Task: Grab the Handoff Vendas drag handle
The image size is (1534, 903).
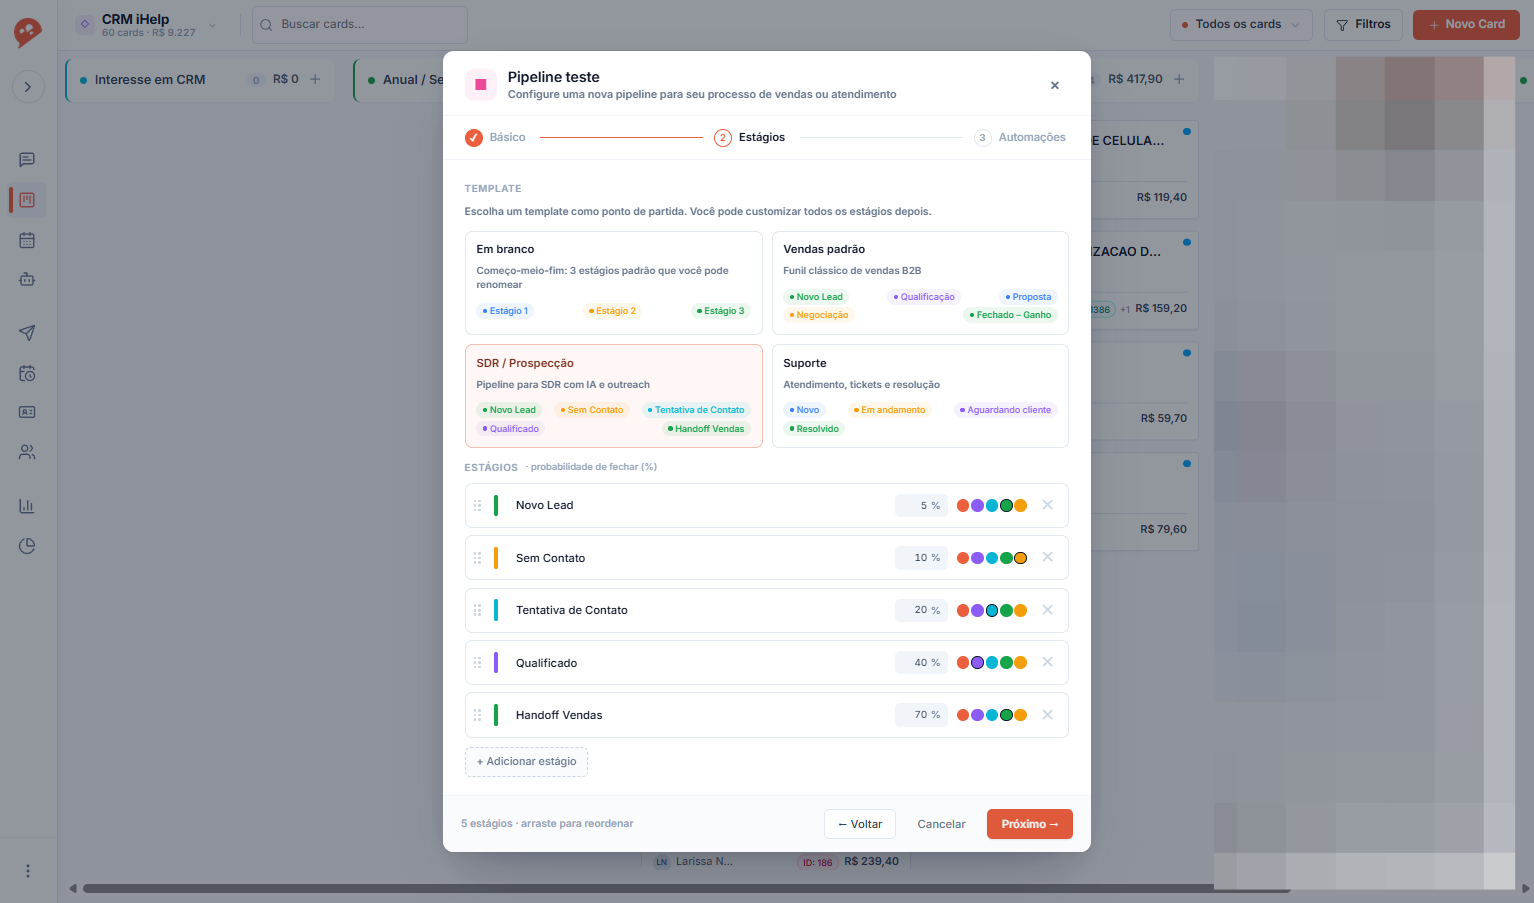Action: pyautogui.click(x=478, y=715)
